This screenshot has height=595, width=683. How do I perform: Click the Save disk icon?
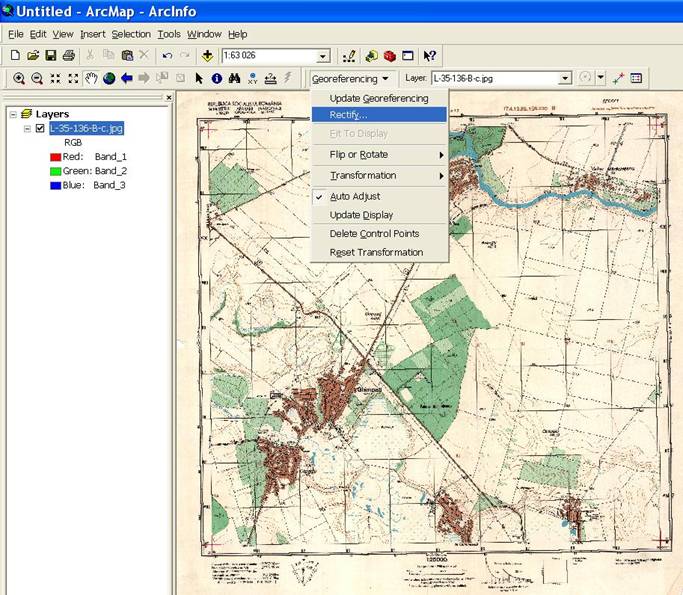pyautogui.click(x=51, y=56)
